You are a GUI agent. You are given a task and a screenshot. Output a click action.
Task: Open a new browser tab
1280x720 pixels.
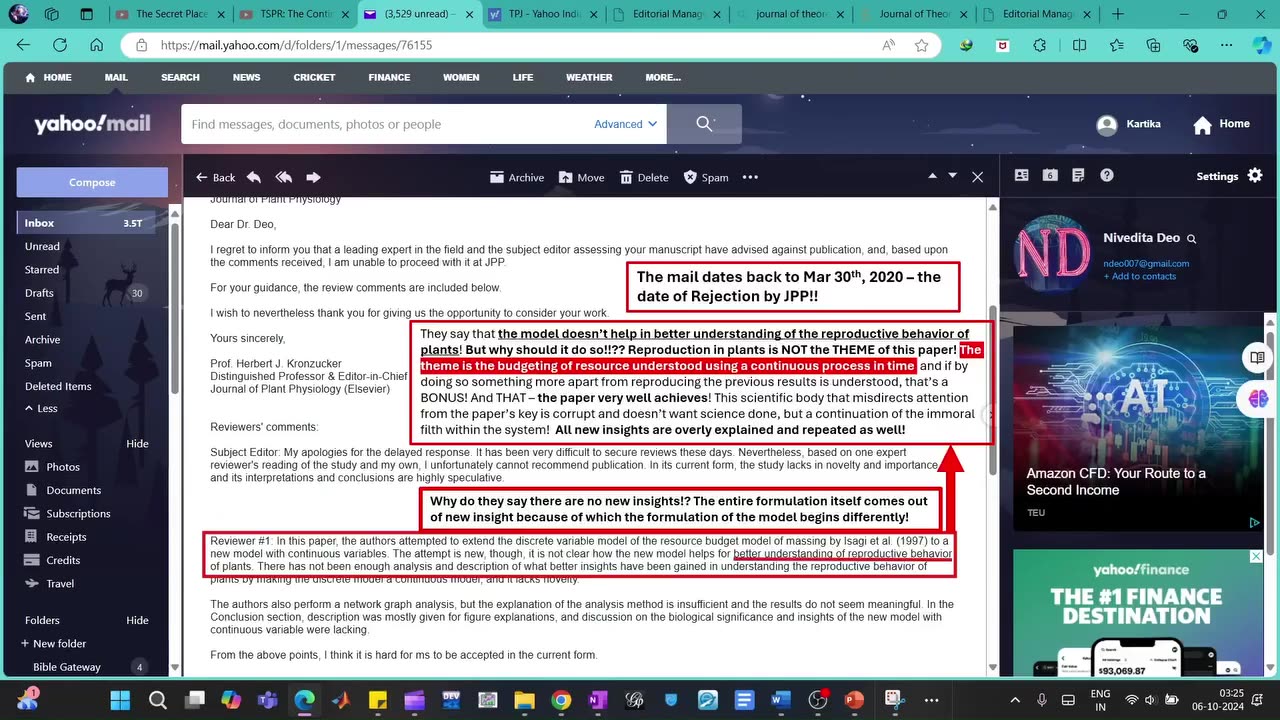click(1117, 14)
